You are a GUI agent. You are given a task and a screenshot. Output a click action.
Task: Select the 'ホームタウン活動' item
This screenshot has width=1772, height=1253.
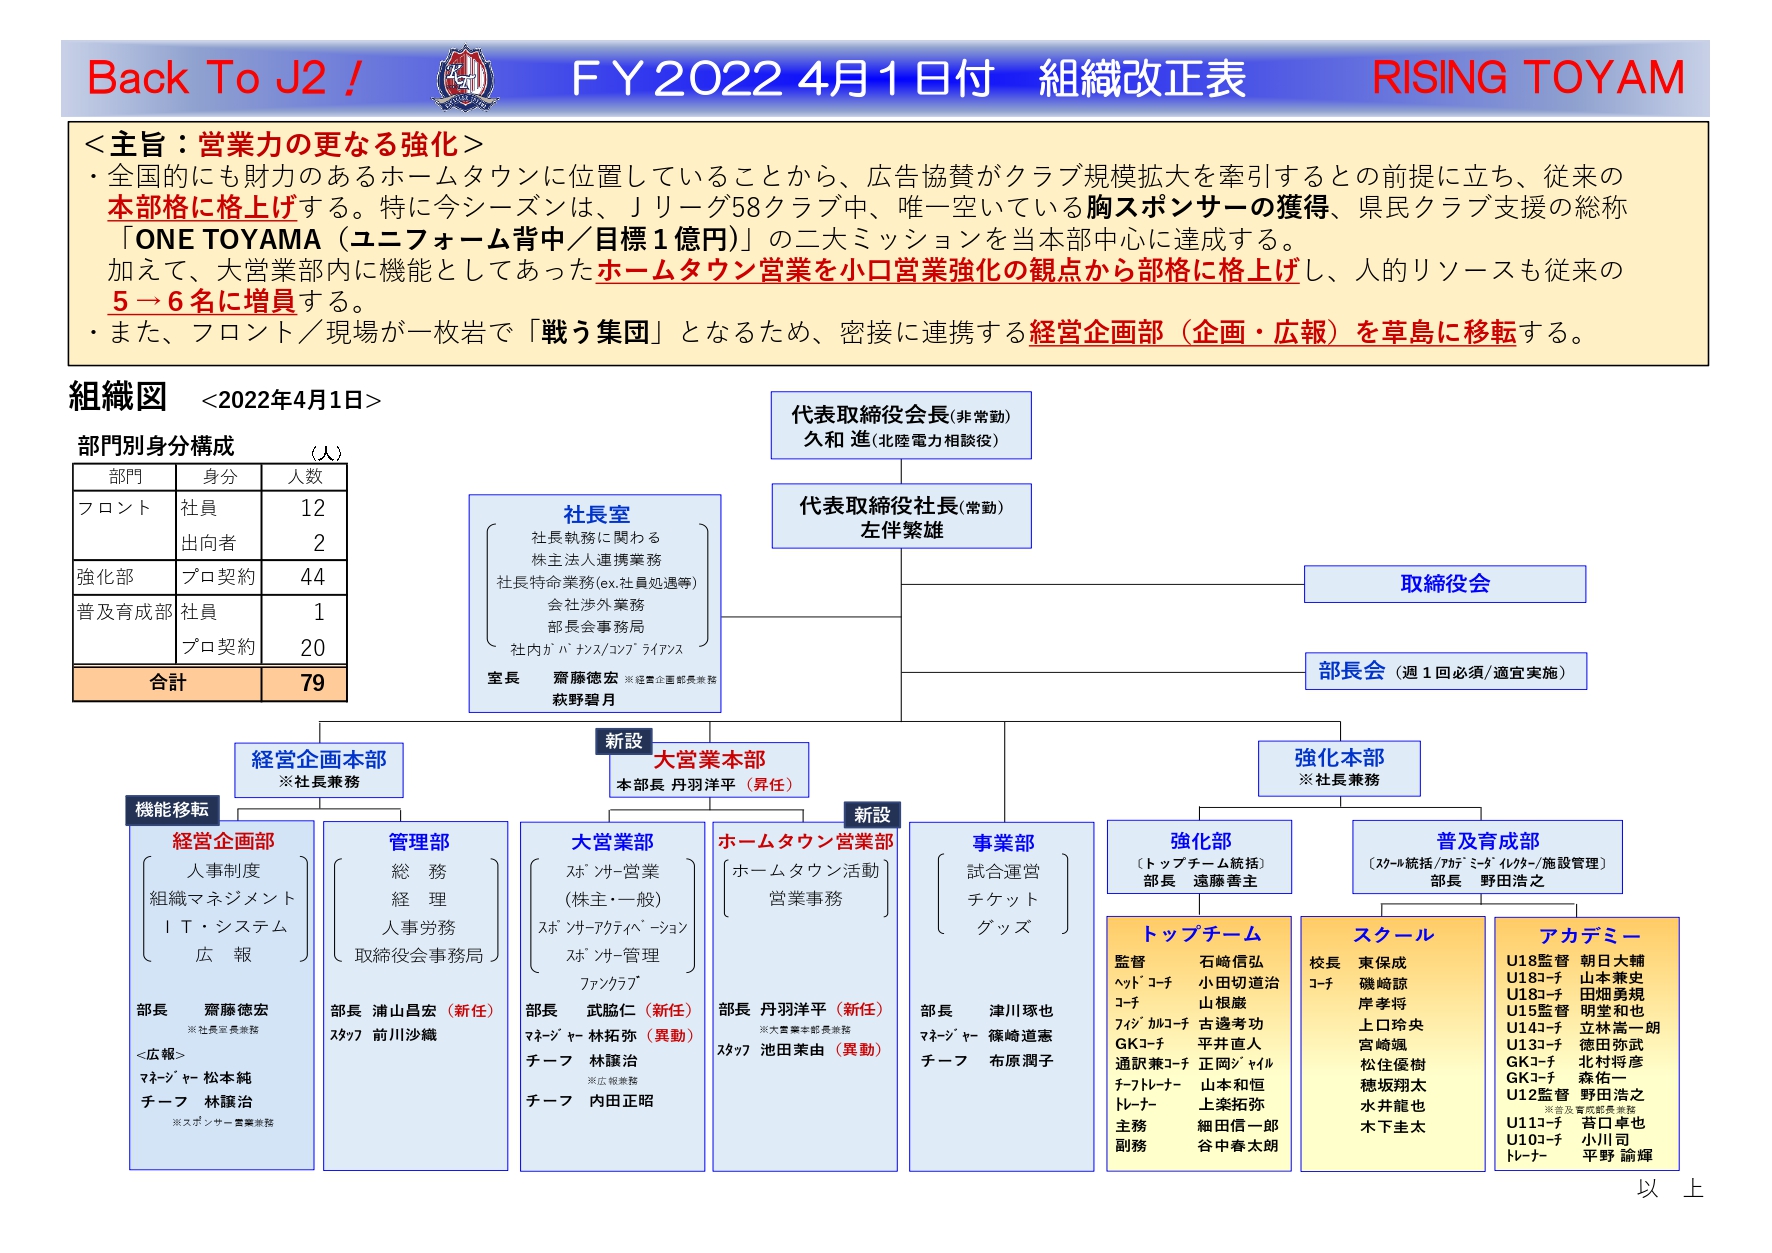point(805,871)
